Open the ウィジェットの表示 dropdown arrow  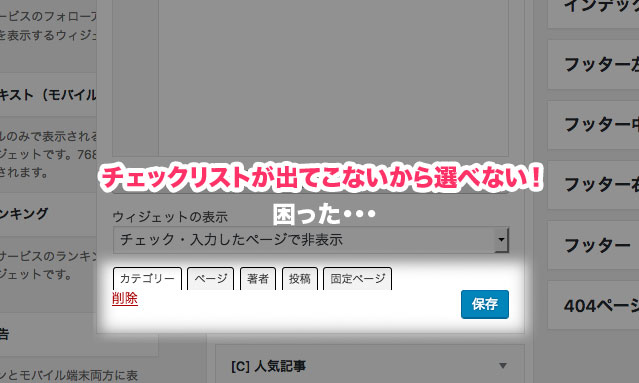(501, 240)
